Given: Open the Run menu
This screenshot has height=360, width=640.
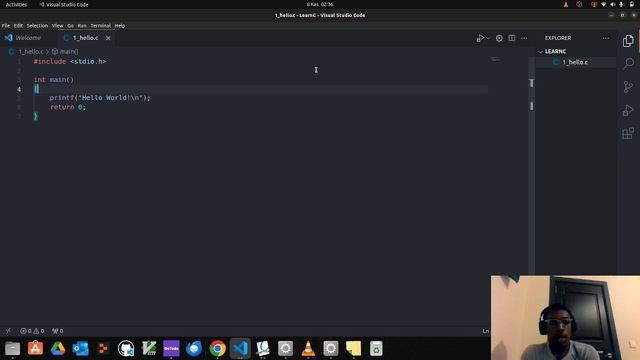Looking at the screenshot, I should tap(82, 25).
